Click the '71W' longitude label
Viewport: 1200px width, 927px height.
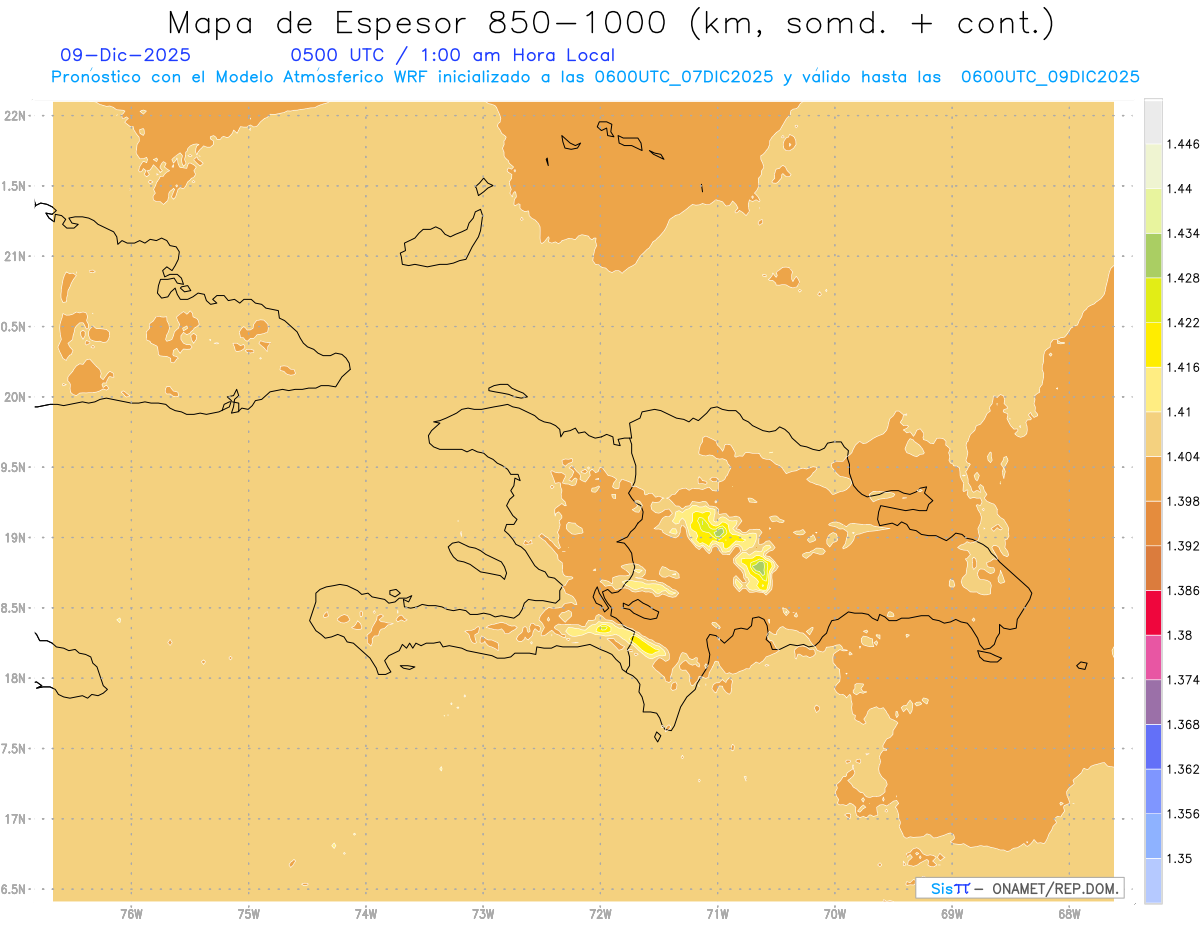[717, 914]
